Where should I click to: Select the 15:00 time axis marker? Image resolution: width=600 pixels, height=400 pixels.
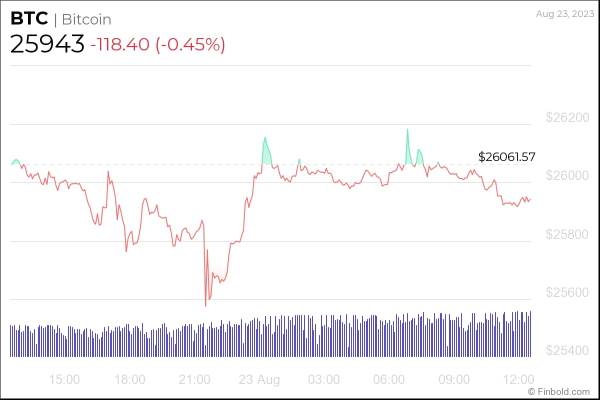pos(64,380)
